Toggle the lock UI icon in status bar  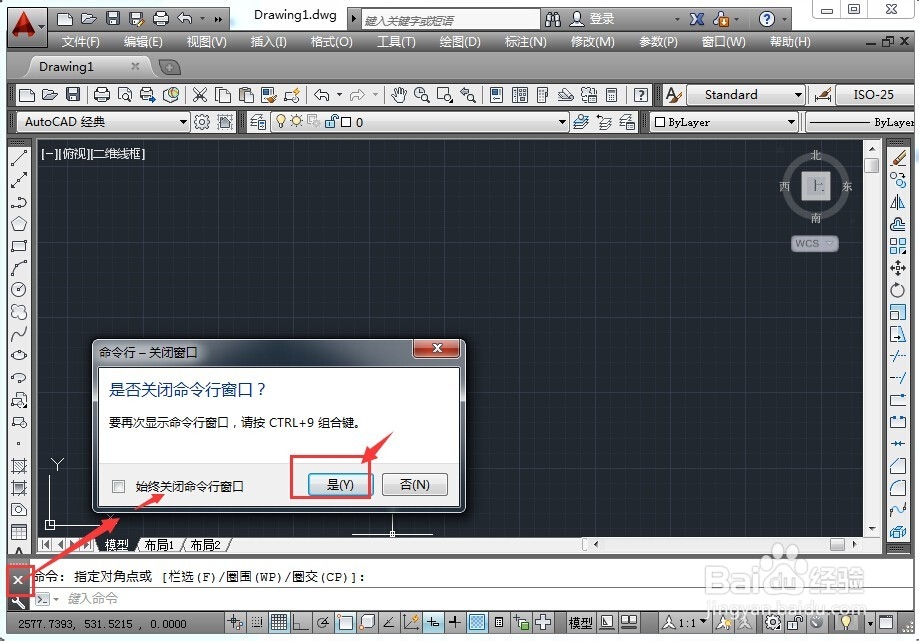pyautogui.click(x=795, y=623)
